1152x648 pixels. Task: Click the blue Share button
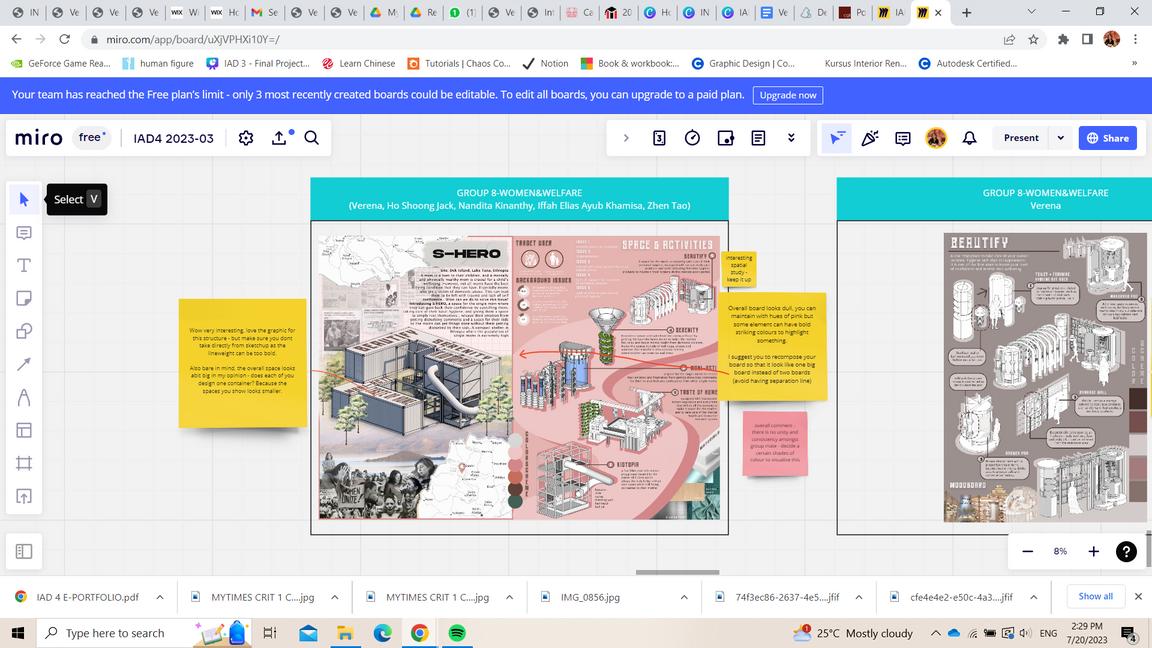pyautogui.click(x=1107, y=138)
